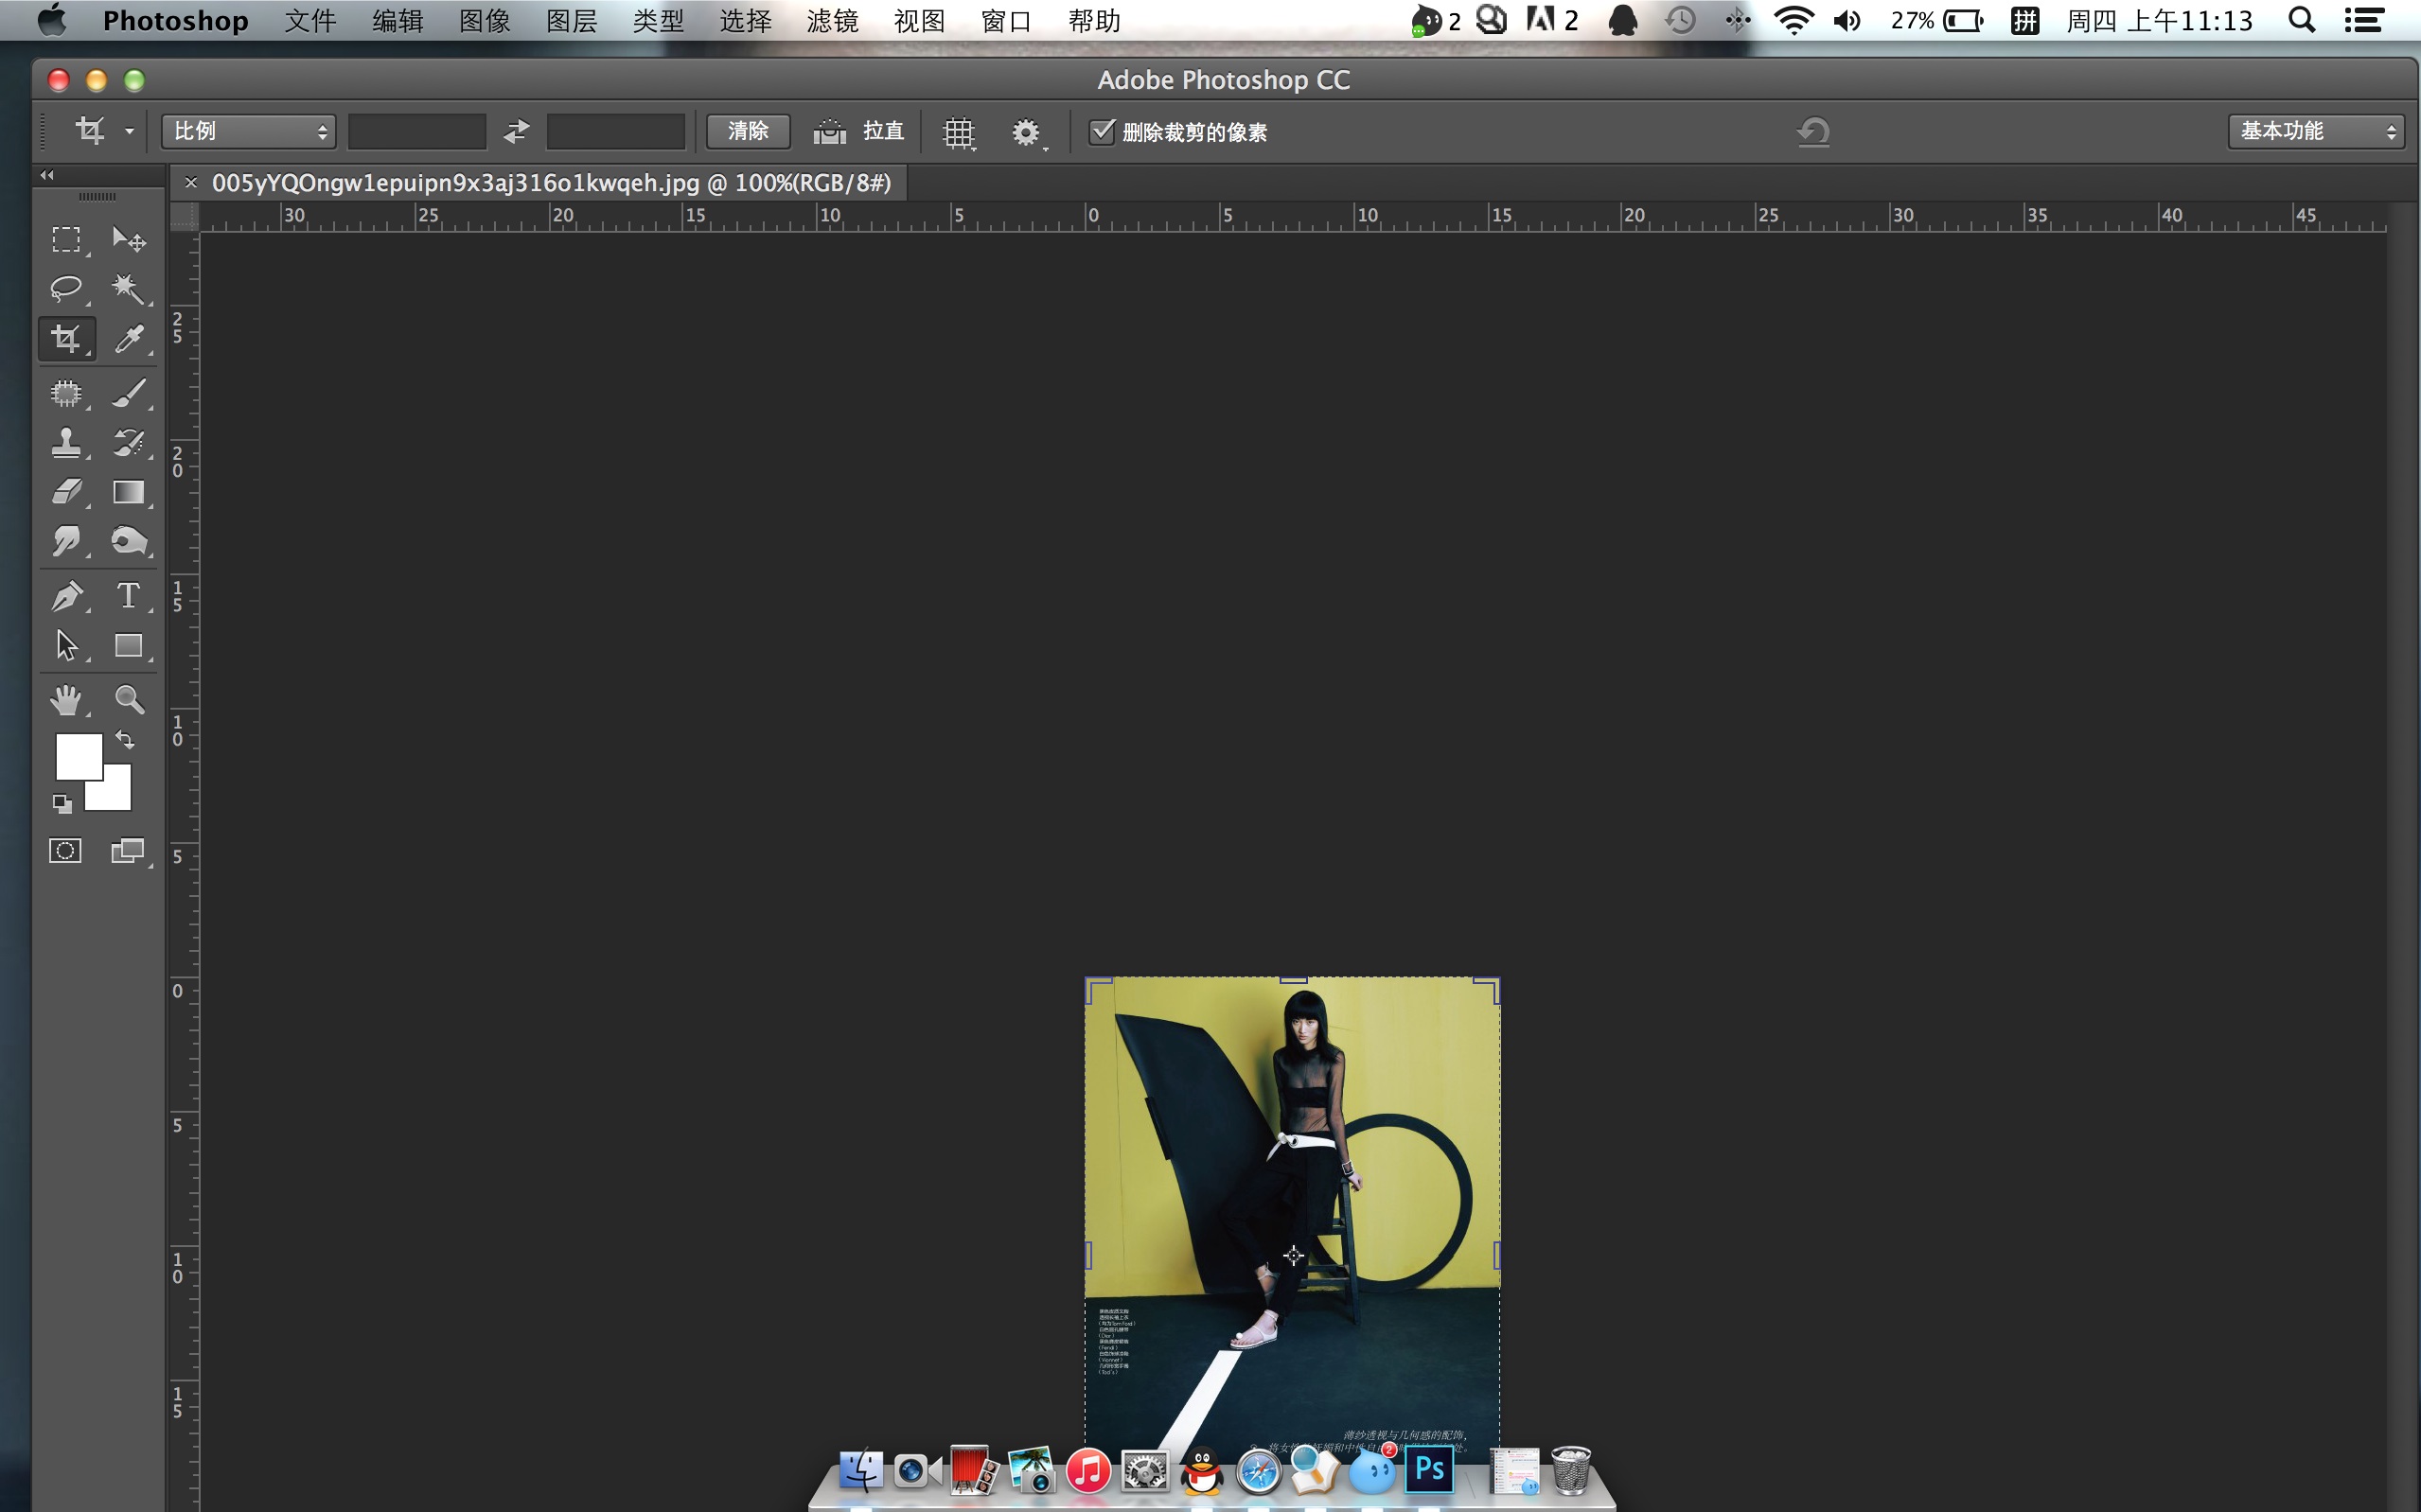Select the Crop tool in toolbox
2421x1512 pixels.
click(66, 339)
